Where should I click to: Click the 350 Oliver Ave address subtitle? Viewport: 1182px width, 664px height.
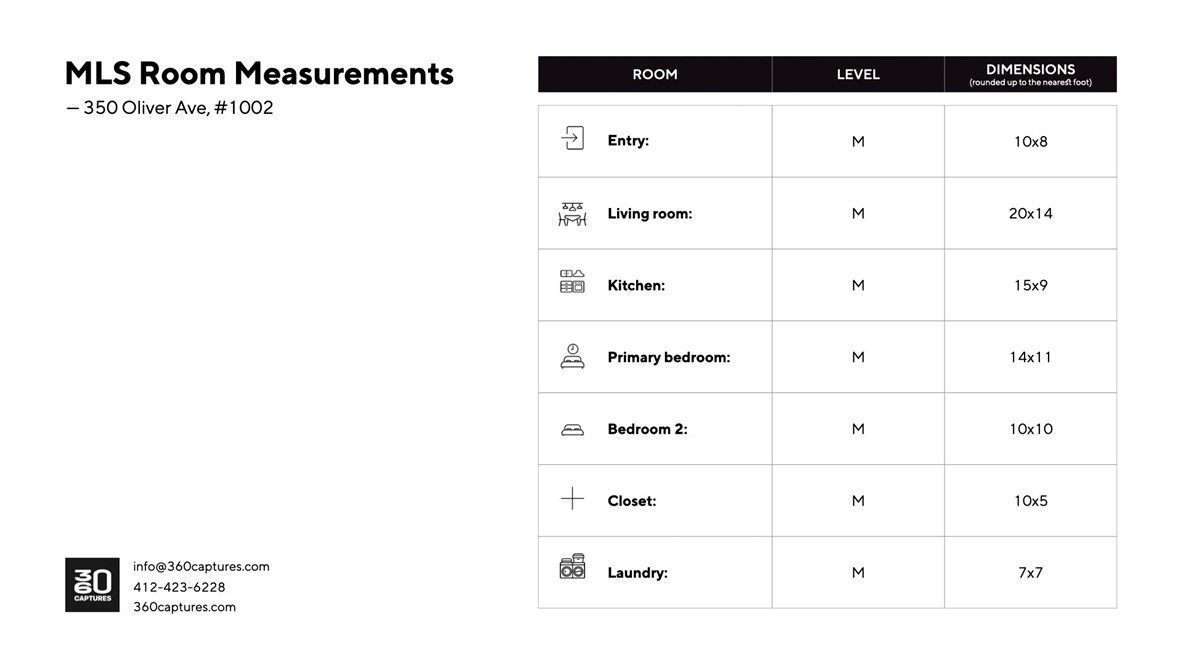[170, 108]
